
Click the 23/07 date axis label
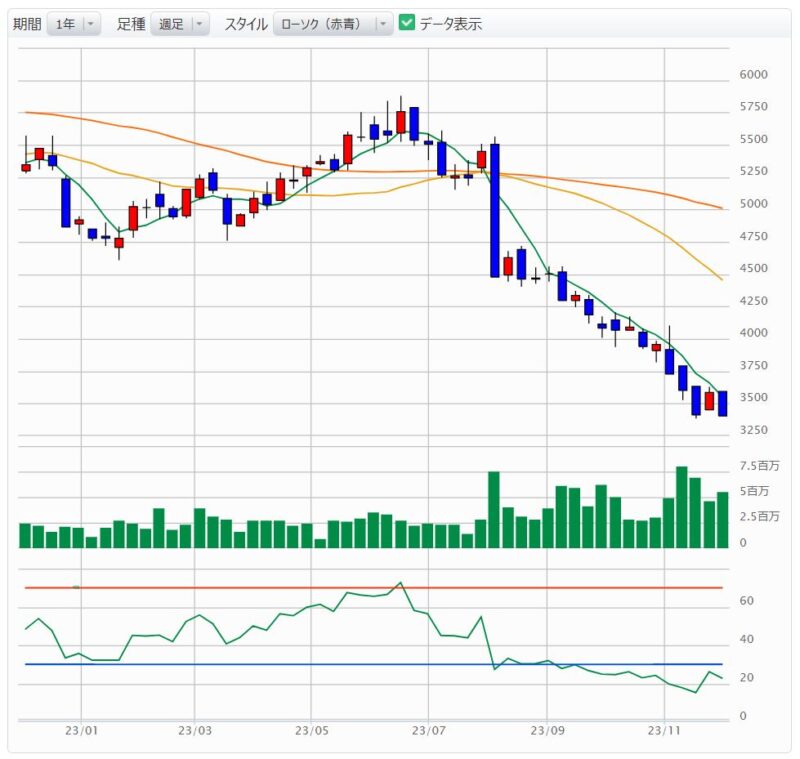point(429,730)
